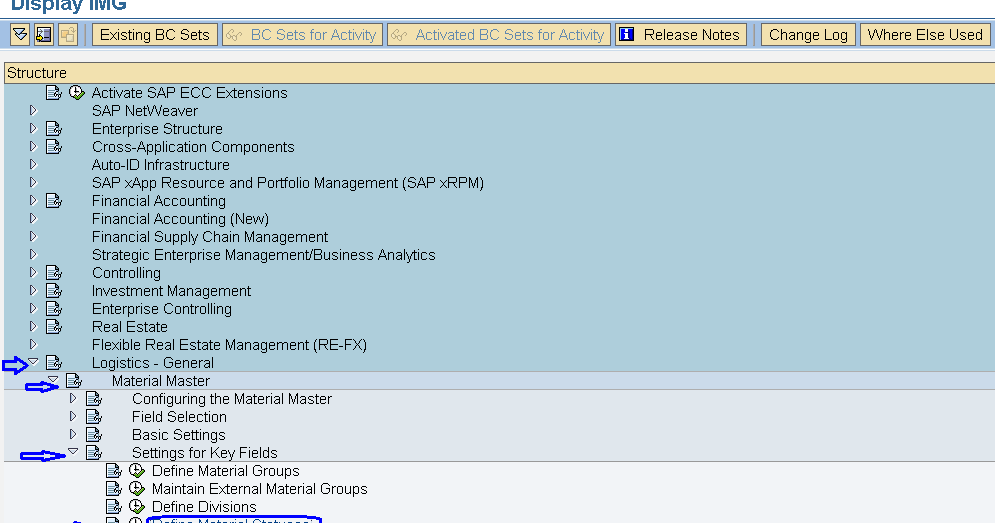This screenshot has height=523, width=995.
Task: Execute the Activate SAP ECC Extensions activity clock icon
Action: pos(77,93)
